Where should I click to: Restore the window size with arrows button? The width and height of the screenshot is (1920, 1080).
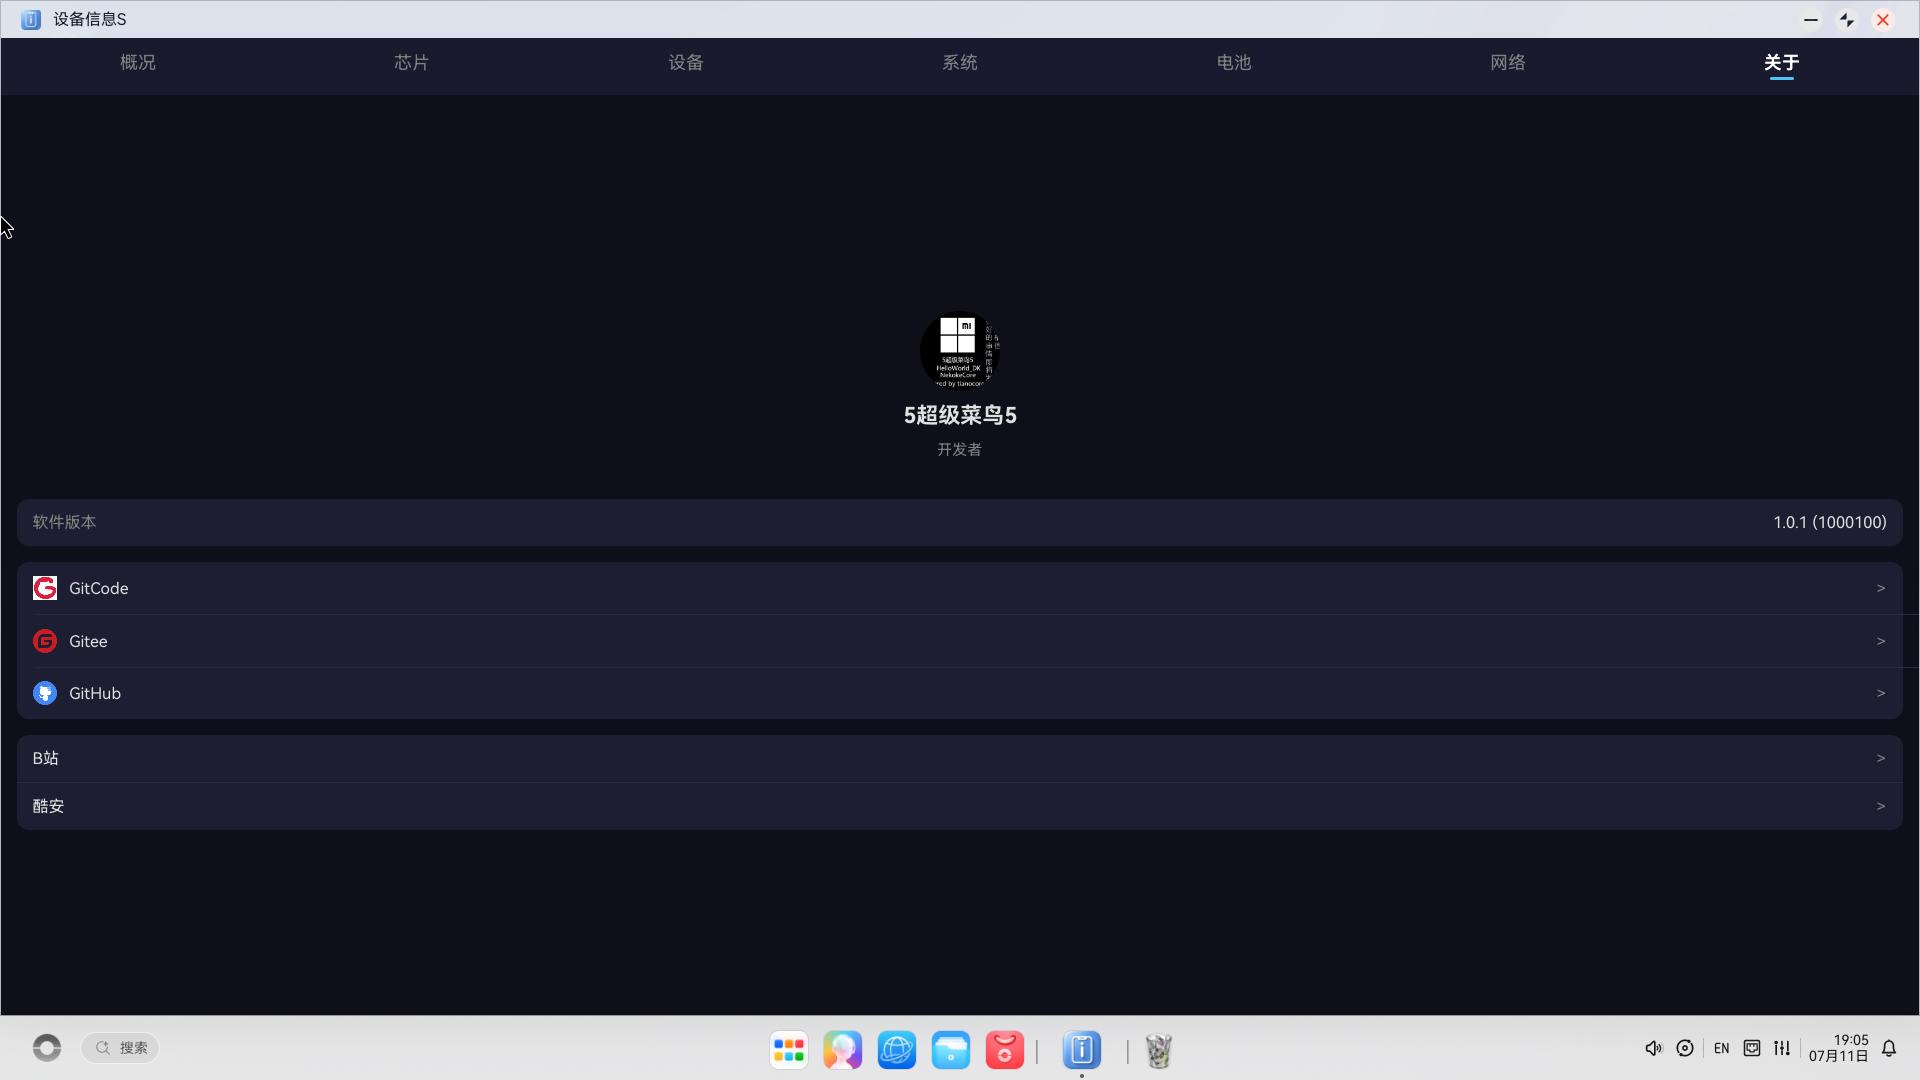(1847, 20)
